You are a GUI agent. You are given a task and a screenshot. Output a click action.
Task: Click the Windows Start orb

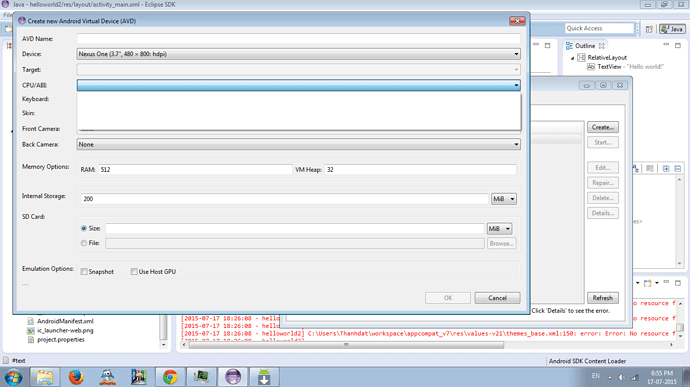coord(13,377)
